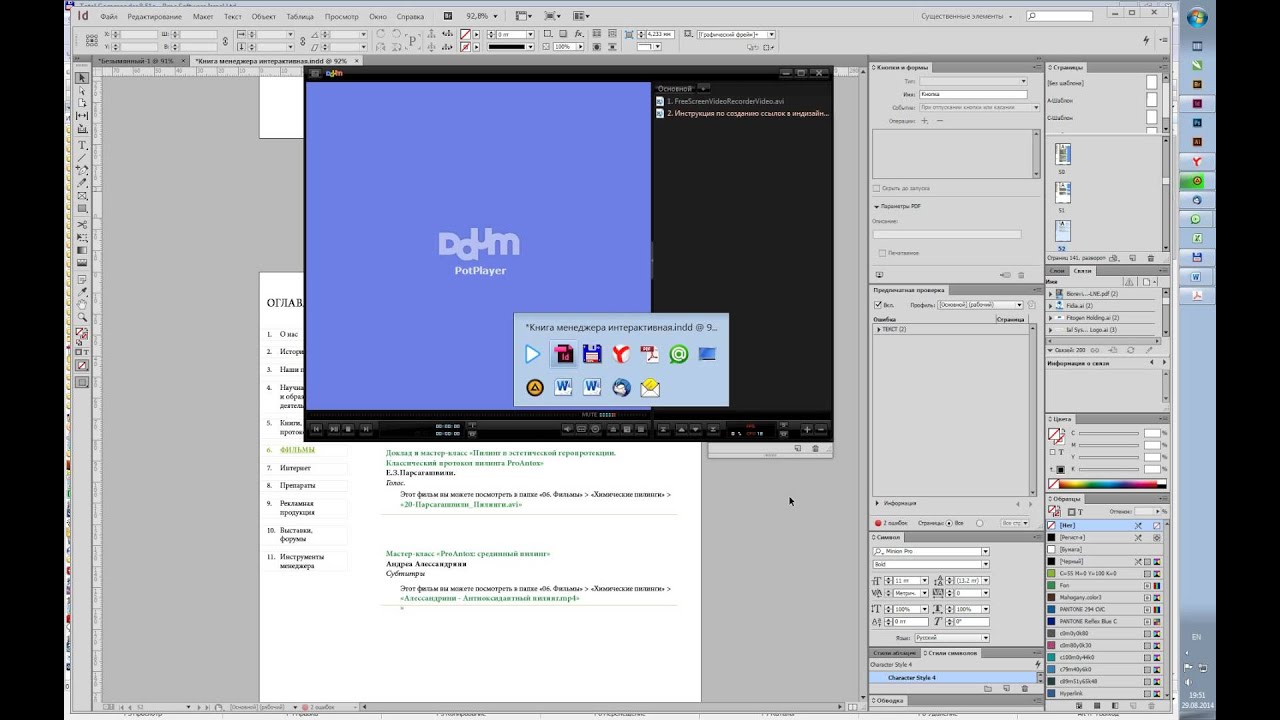Viewport: 1280px width, 720px height.
Task: Select the 'Mahogany.color3' swatch
Action: coord(1102,597)
